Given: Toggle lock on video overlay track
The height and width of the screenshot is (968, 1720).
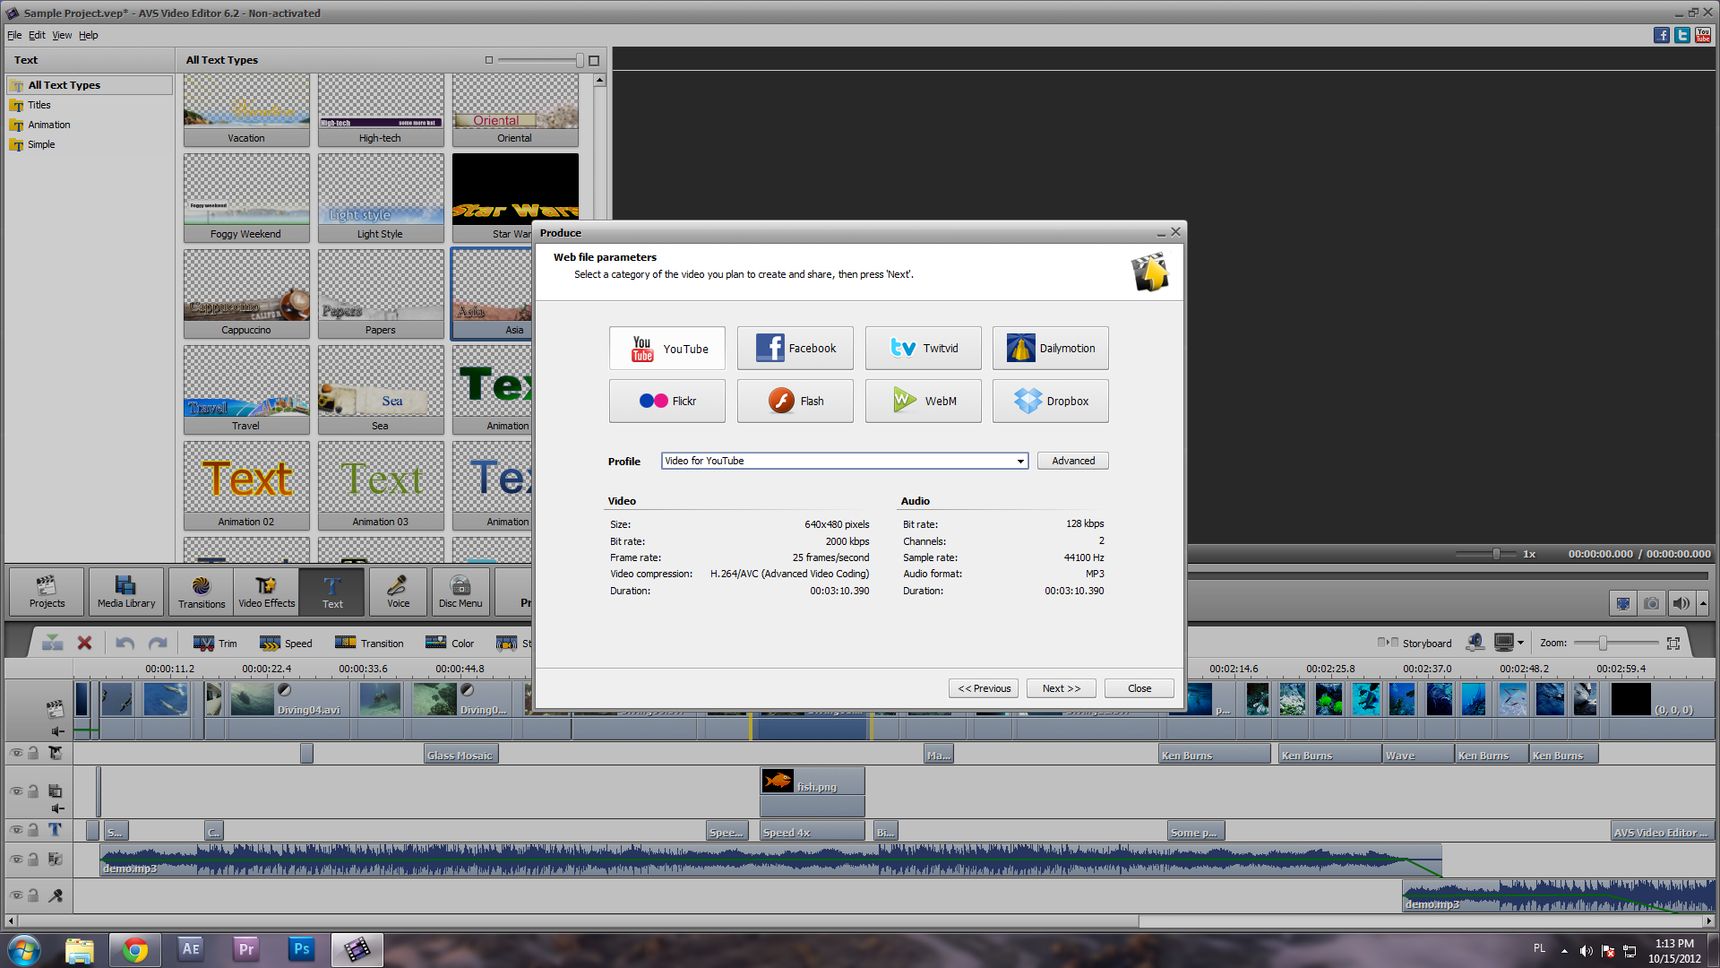Looking at the screenshot, I should click(x=33, y=790).
